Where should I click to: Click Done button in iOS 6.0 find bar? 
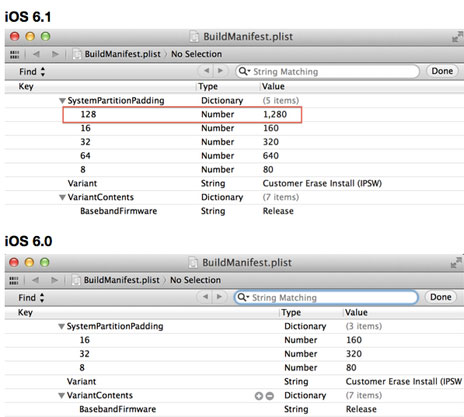click(x=441, y=297)
